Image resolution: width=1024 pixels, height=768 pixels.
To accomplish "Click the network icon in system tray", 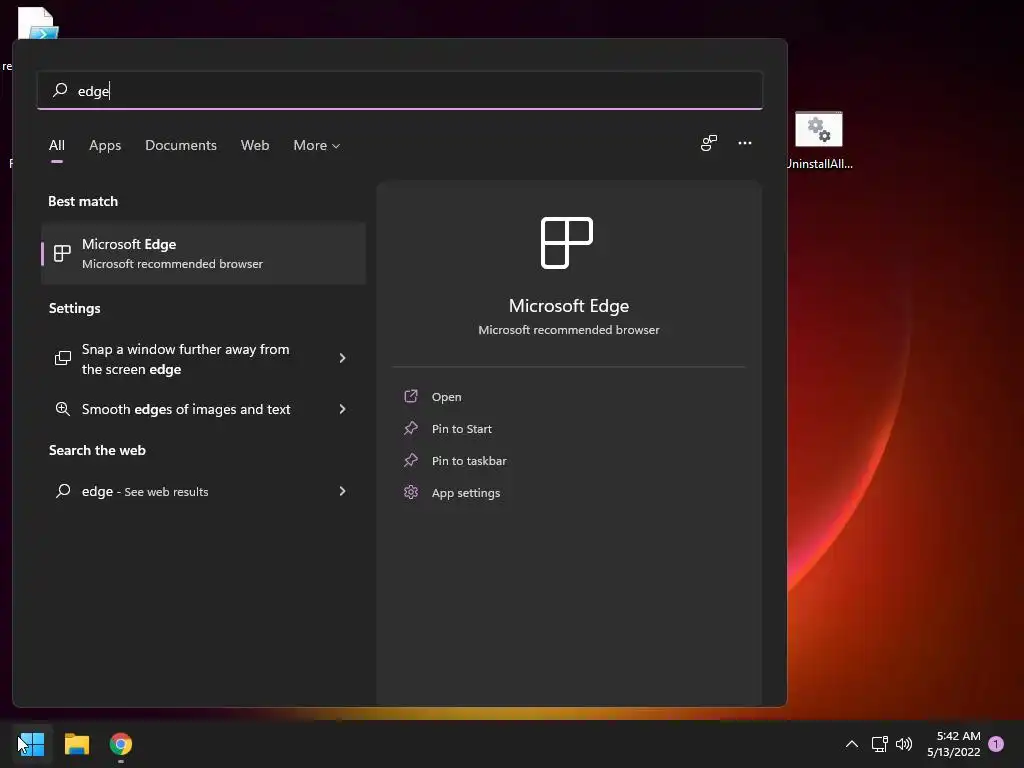I will pyautogui.click(x=880, y=743).
